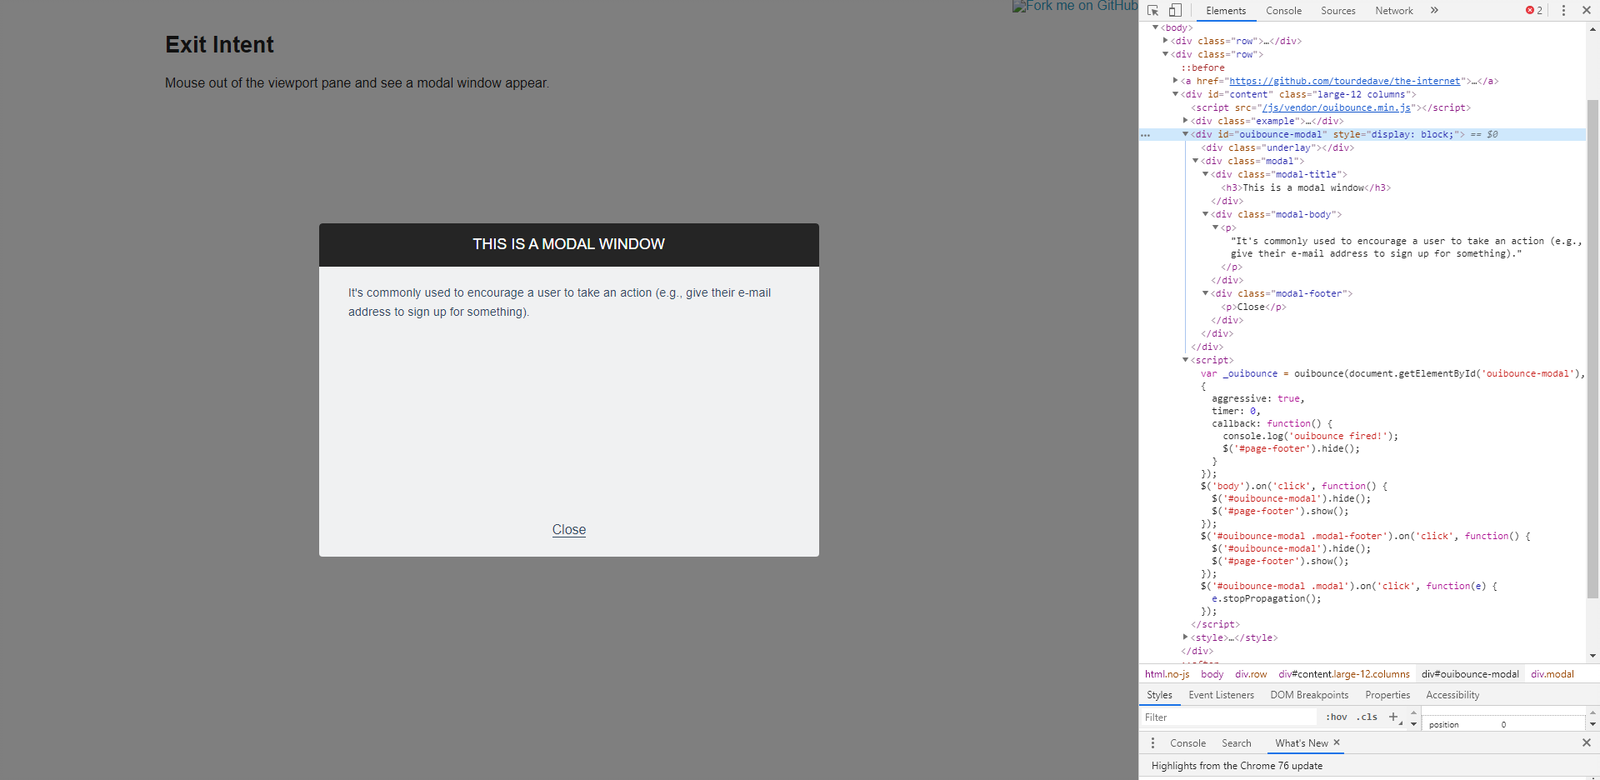Select div.modal in the breadcrumb bar
Viewport: 1600px width, 780px height.
click(x=1552, y=674)
